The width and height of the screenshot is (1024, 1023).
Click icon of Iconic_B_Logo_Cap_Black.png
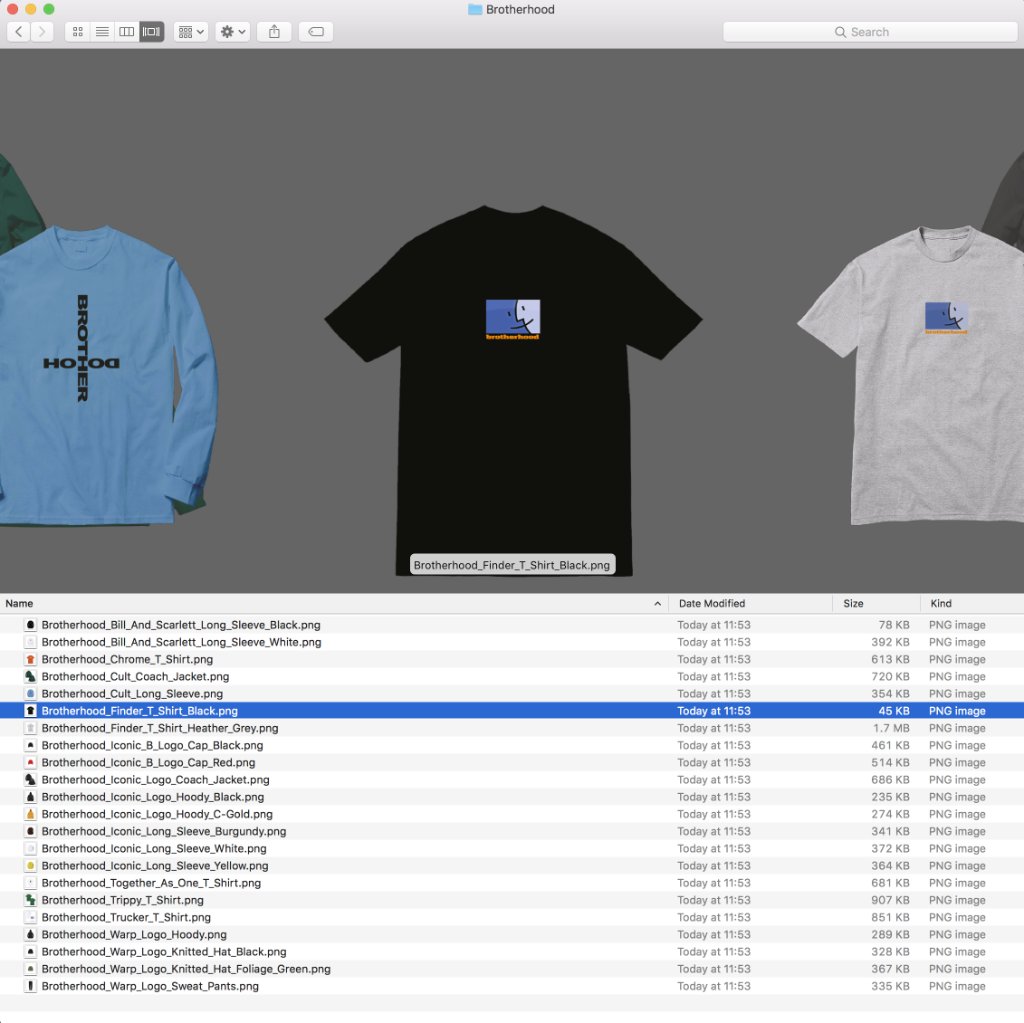click(x=30, y=745)
